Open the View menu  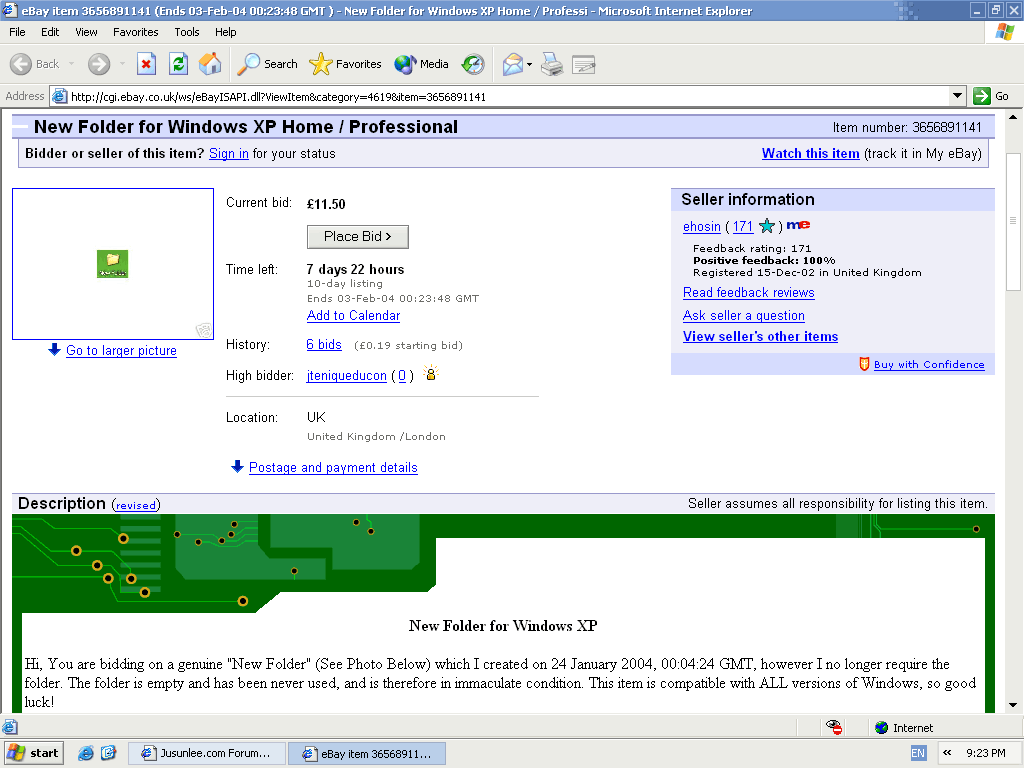86,32
